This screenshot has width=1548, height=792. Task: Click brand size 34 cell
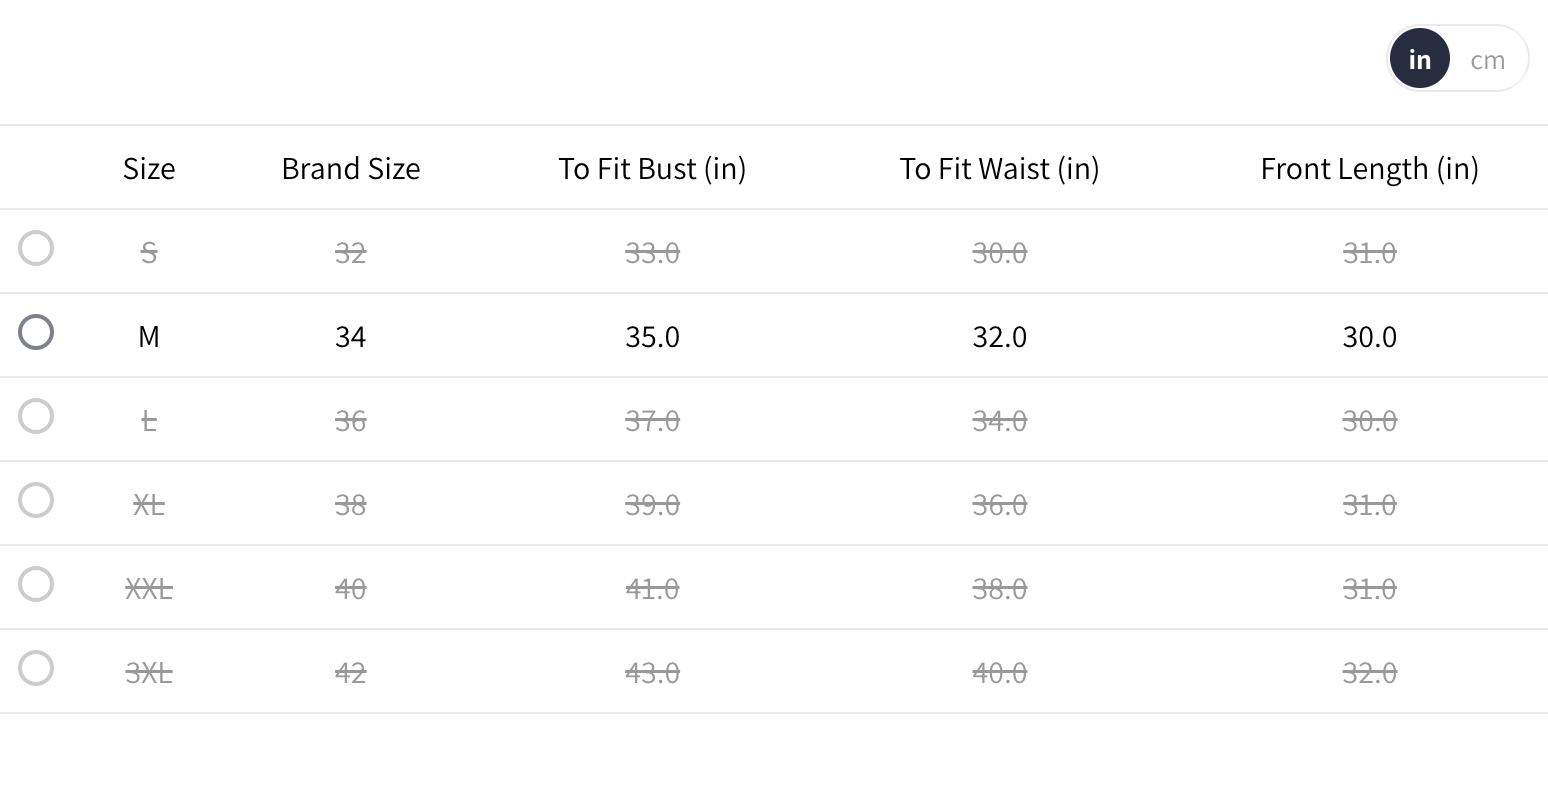tap(351, 337)
